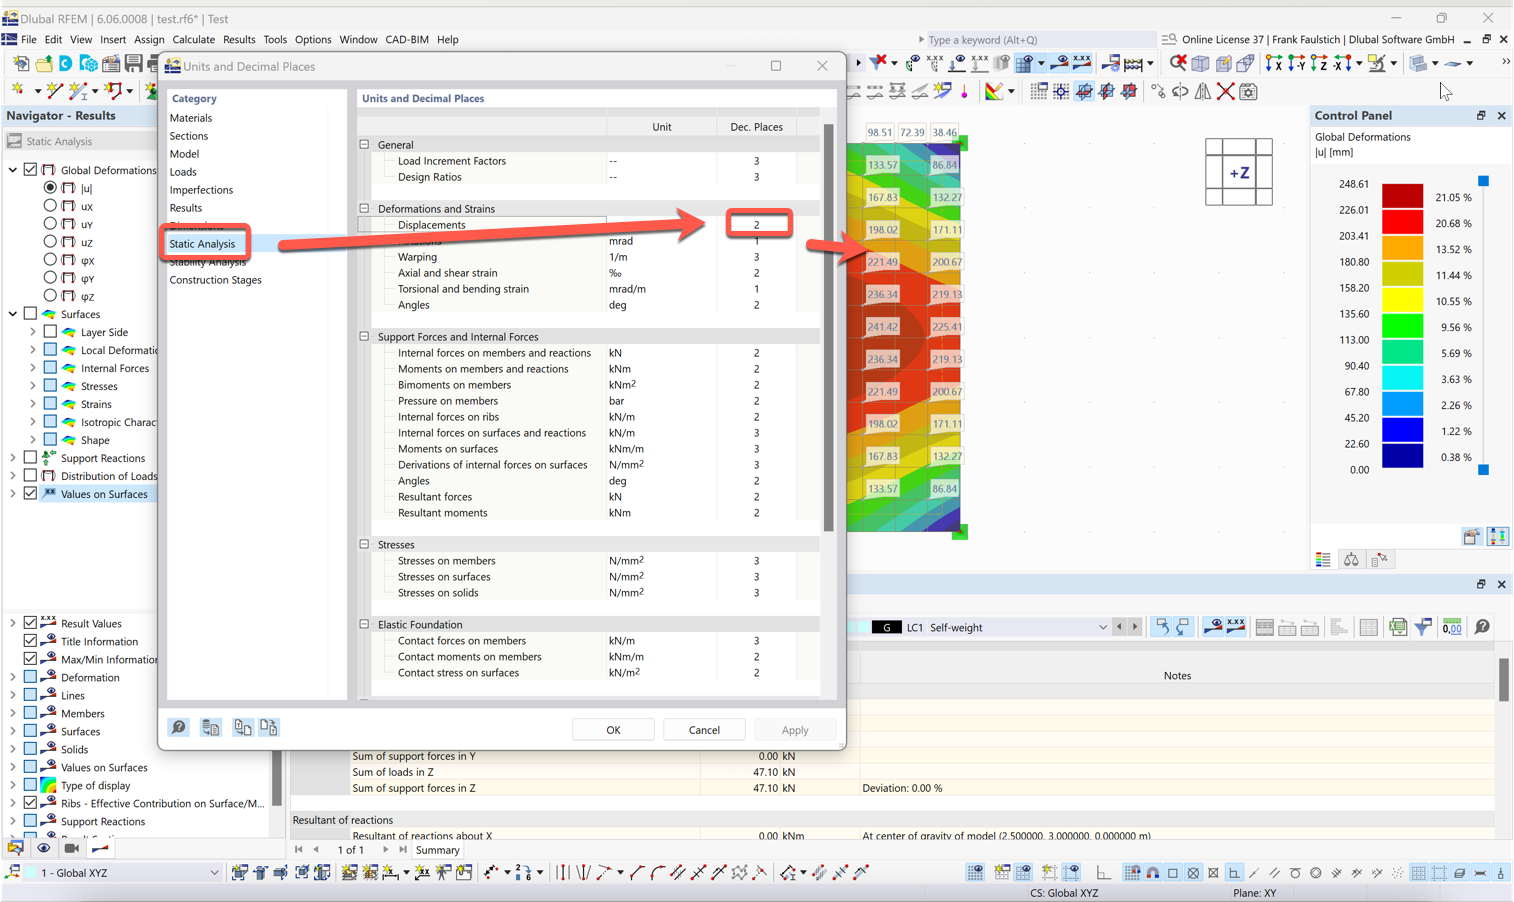Select Materials category in dialog
The height and width of the screenshot is (902, 1514).
pos(191,118)
